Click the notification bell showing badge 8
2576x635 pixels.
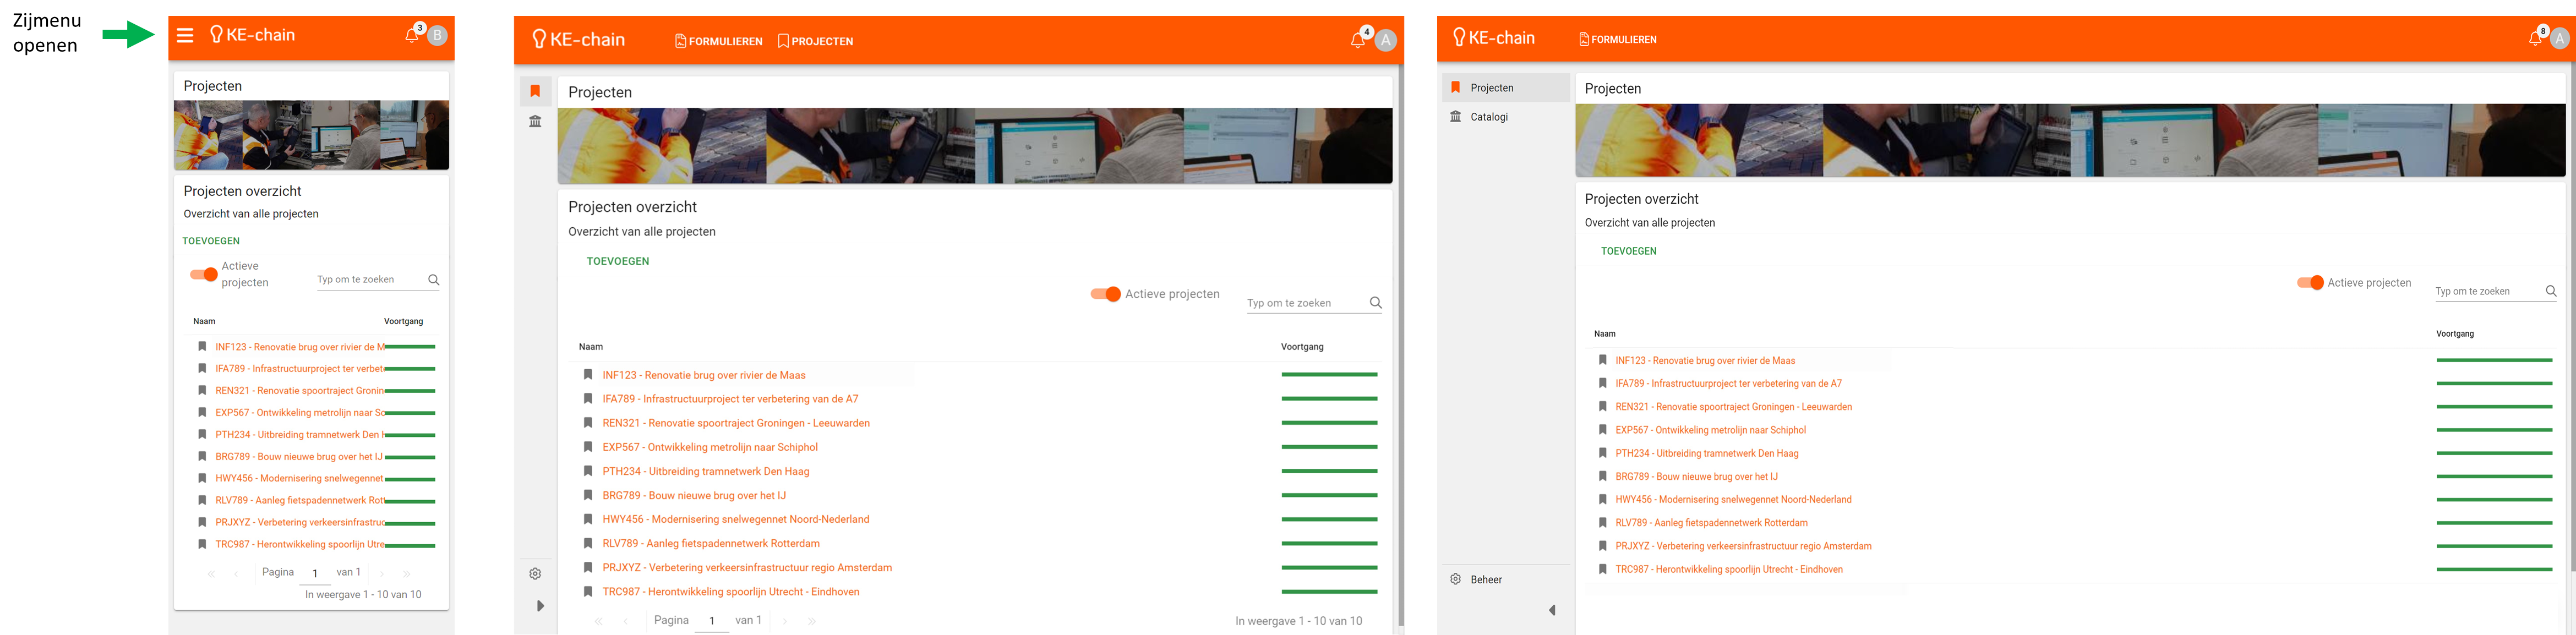pyautogui.click(x=2535, y=39)
